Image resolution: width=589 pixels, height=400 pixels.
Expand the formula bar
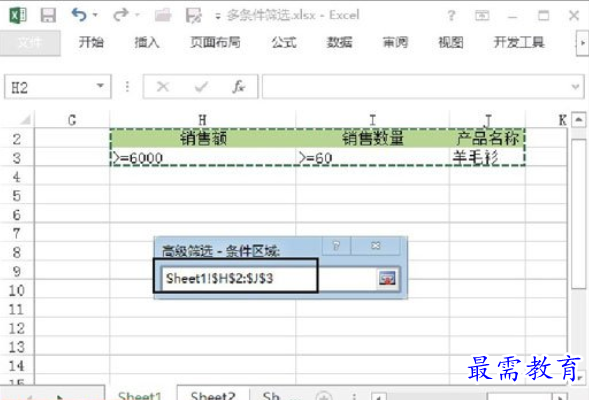tap(575, 87)
